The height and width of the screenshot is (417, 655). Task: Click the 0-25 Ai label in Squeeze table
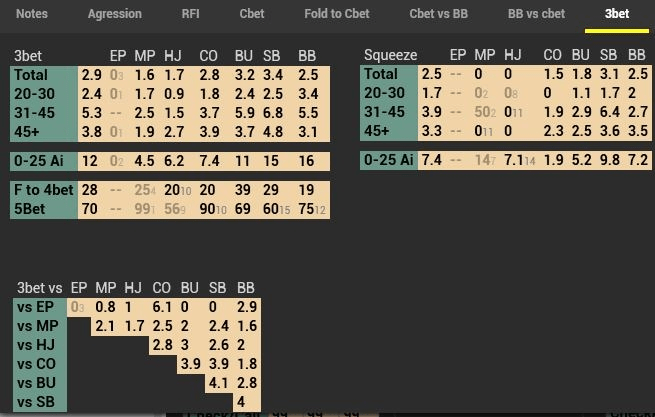(389, 160)
